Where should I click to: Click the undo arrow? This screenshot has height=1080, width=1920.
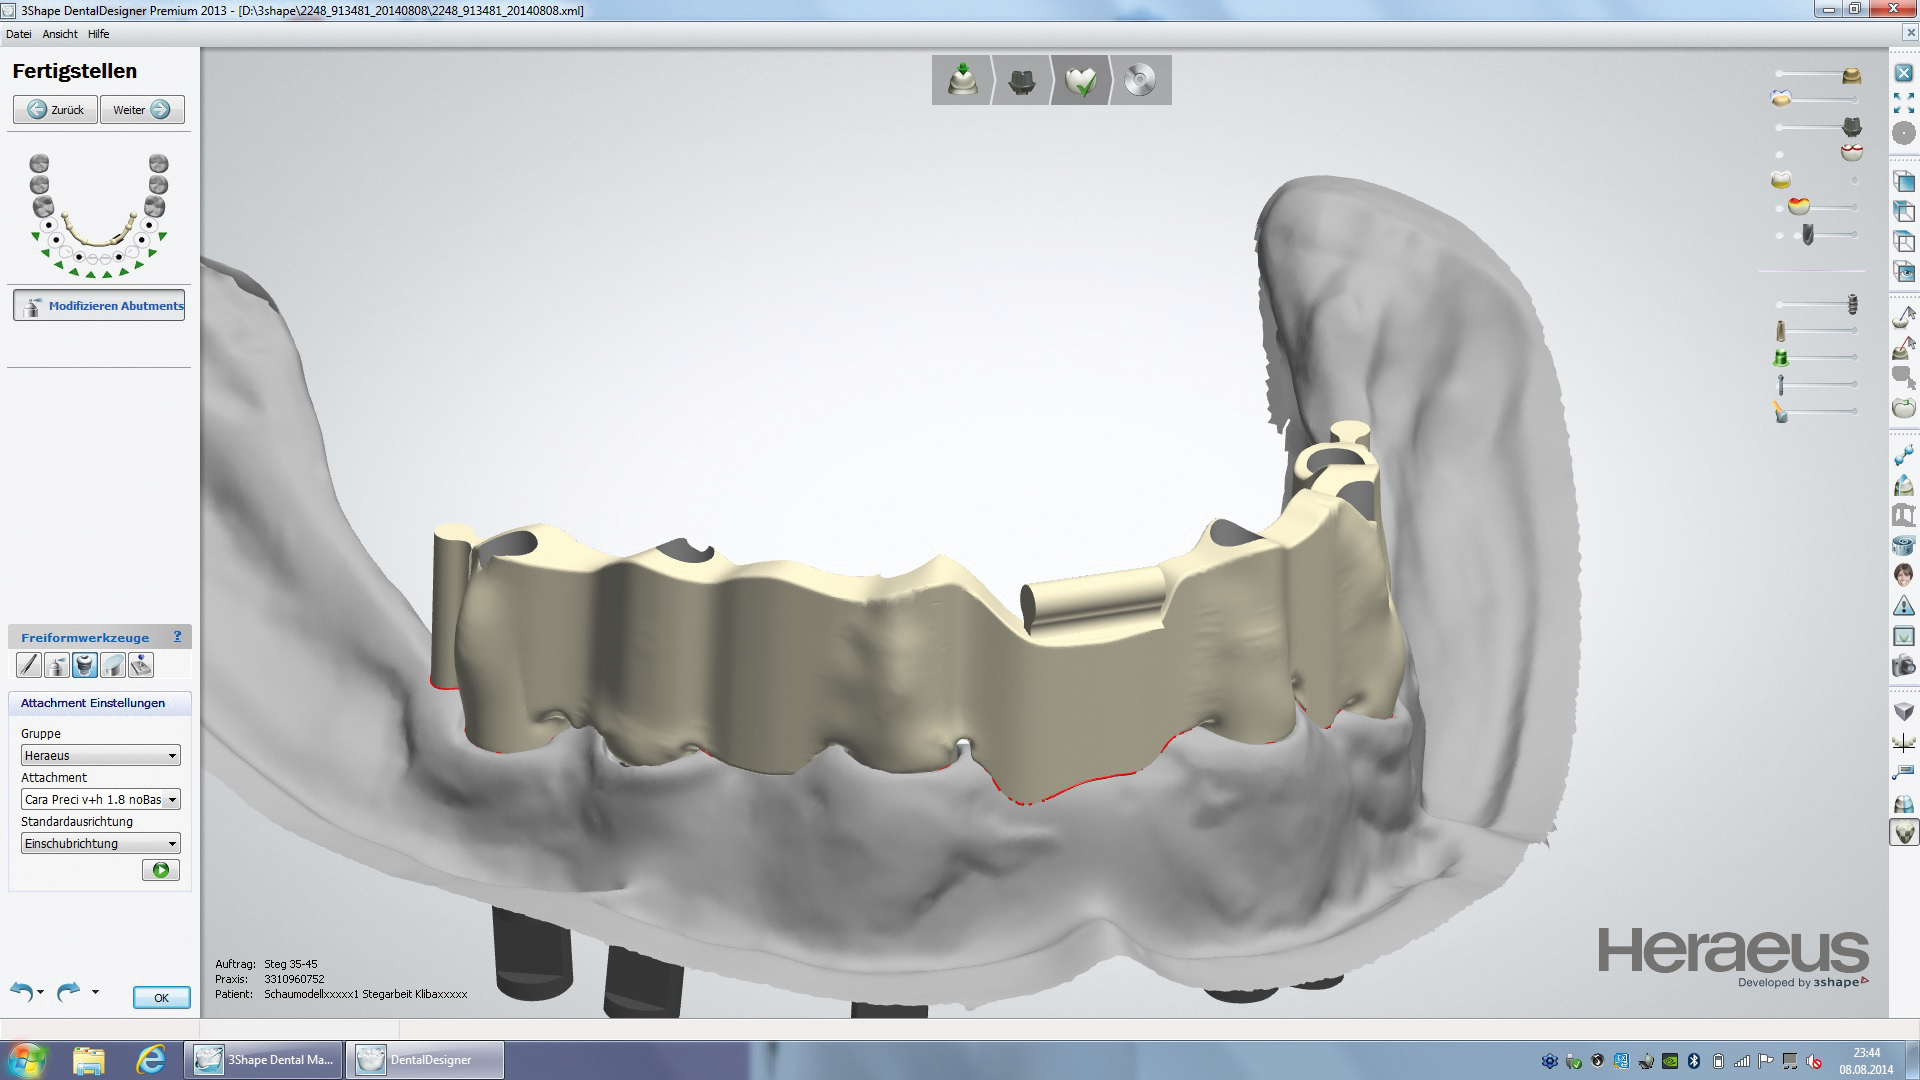(x=22, y=991)
